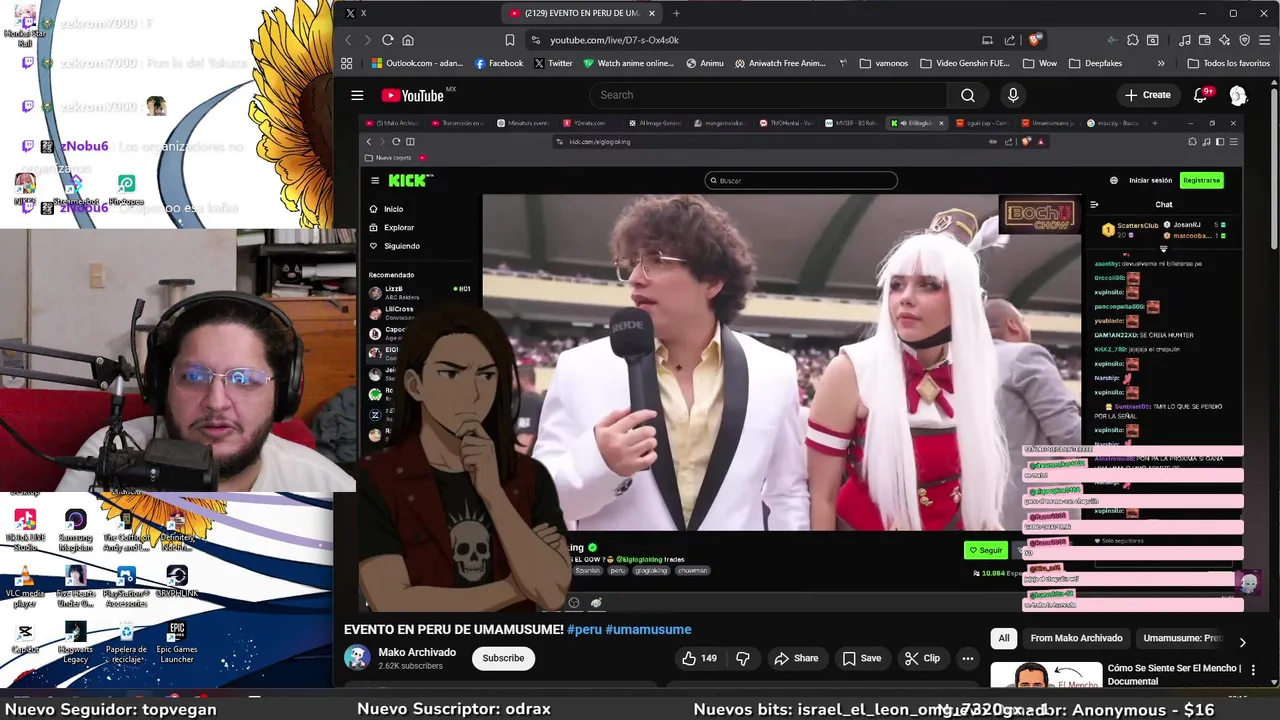Image resolution: width=1280 pixels, height=720 pixels.
Task: Open the Twitter bookmark
Action: click(x=553, y=63)
